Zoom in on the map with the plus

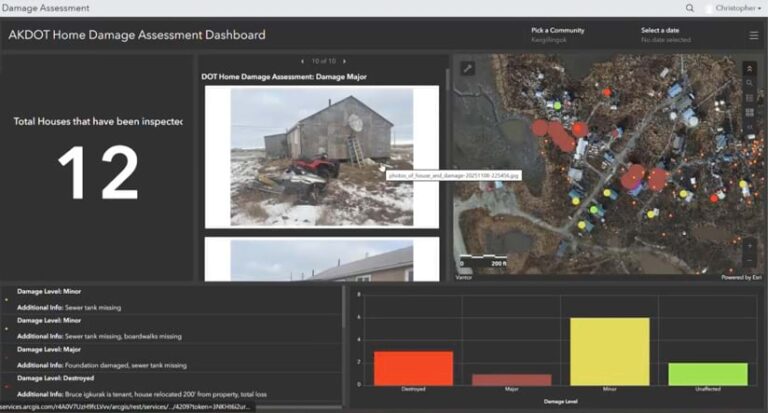point(749,246)
